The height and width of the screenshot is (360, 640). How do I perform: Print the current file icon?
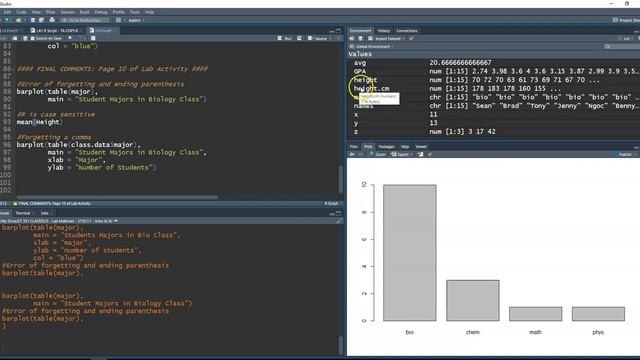pos(52,20)
